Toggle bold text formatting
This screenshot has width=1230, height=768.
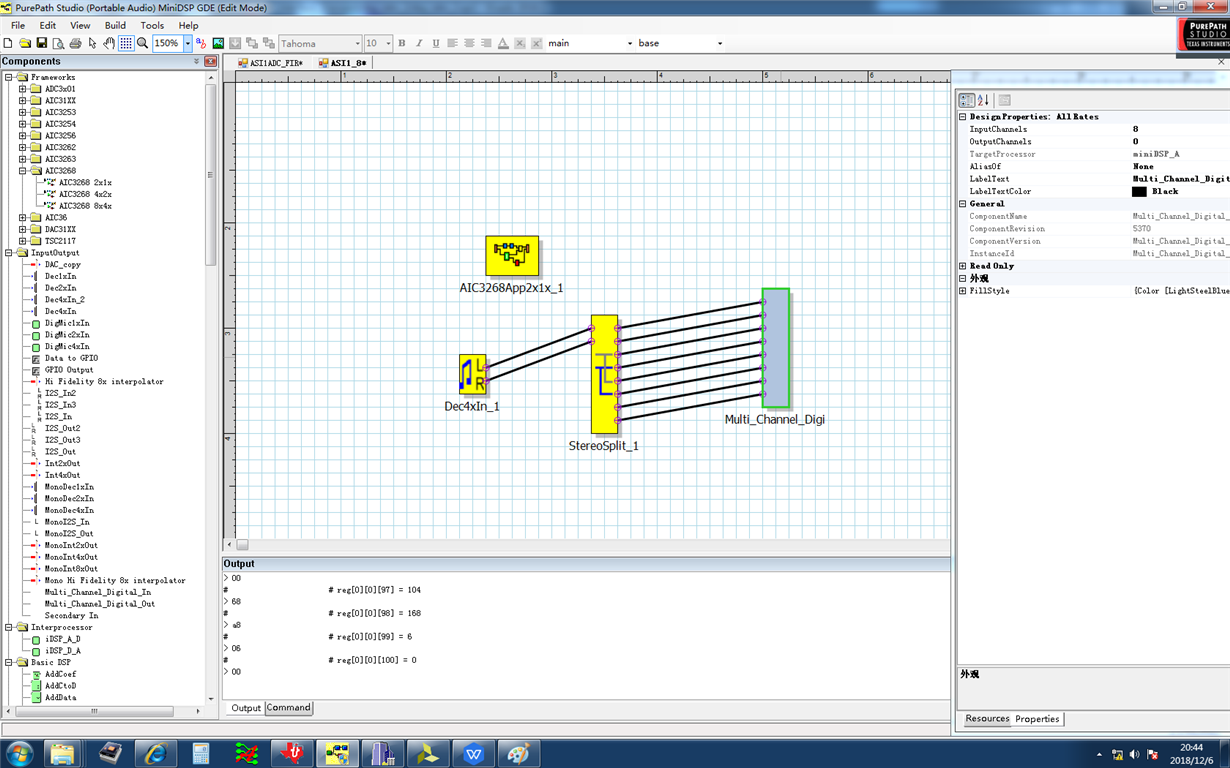point(402,44)
